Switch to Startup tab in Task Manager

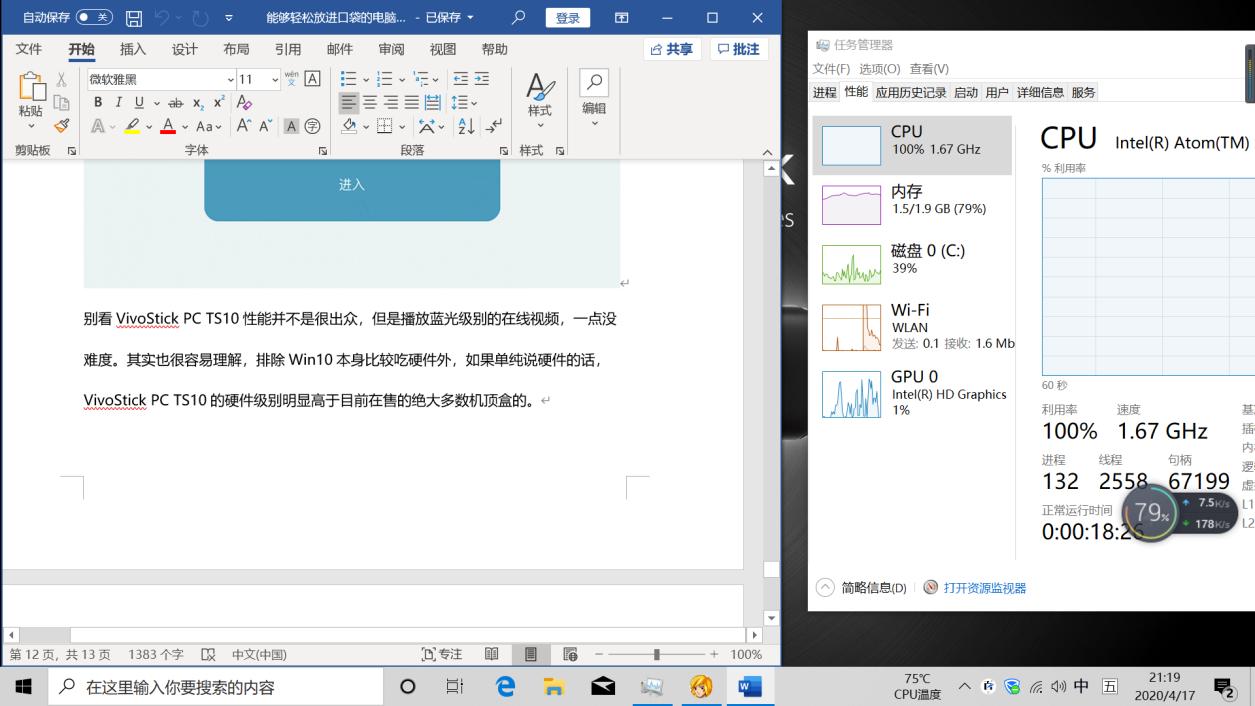point(965,92)
